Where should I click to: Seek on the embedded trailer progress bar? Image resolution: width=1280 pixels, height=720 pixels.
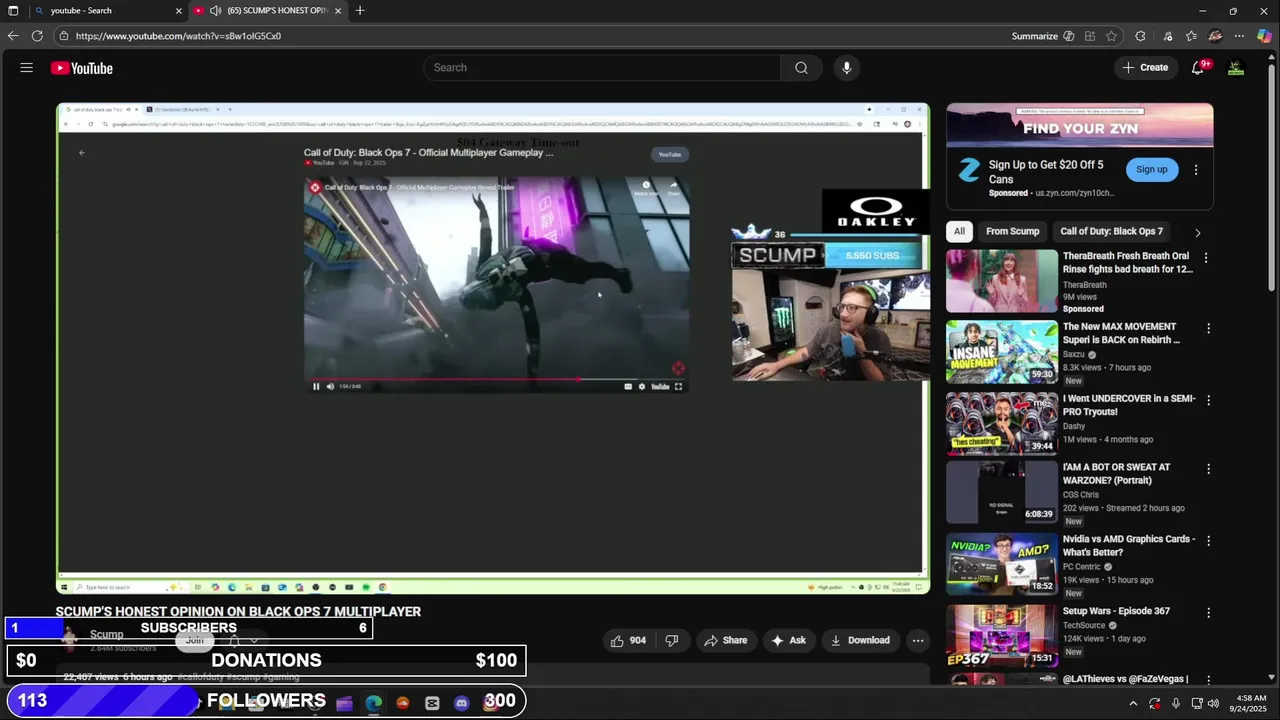coord(496,379)
